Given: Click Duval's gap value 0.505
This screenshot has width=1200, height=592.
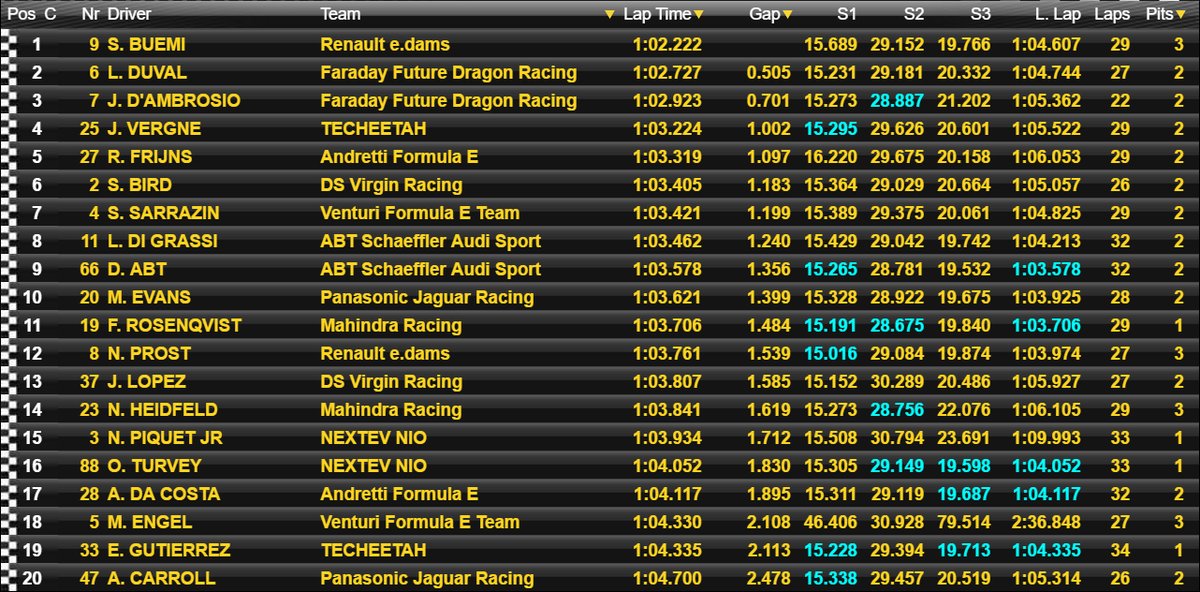Looking at the screenshot, I should point(769,72).
